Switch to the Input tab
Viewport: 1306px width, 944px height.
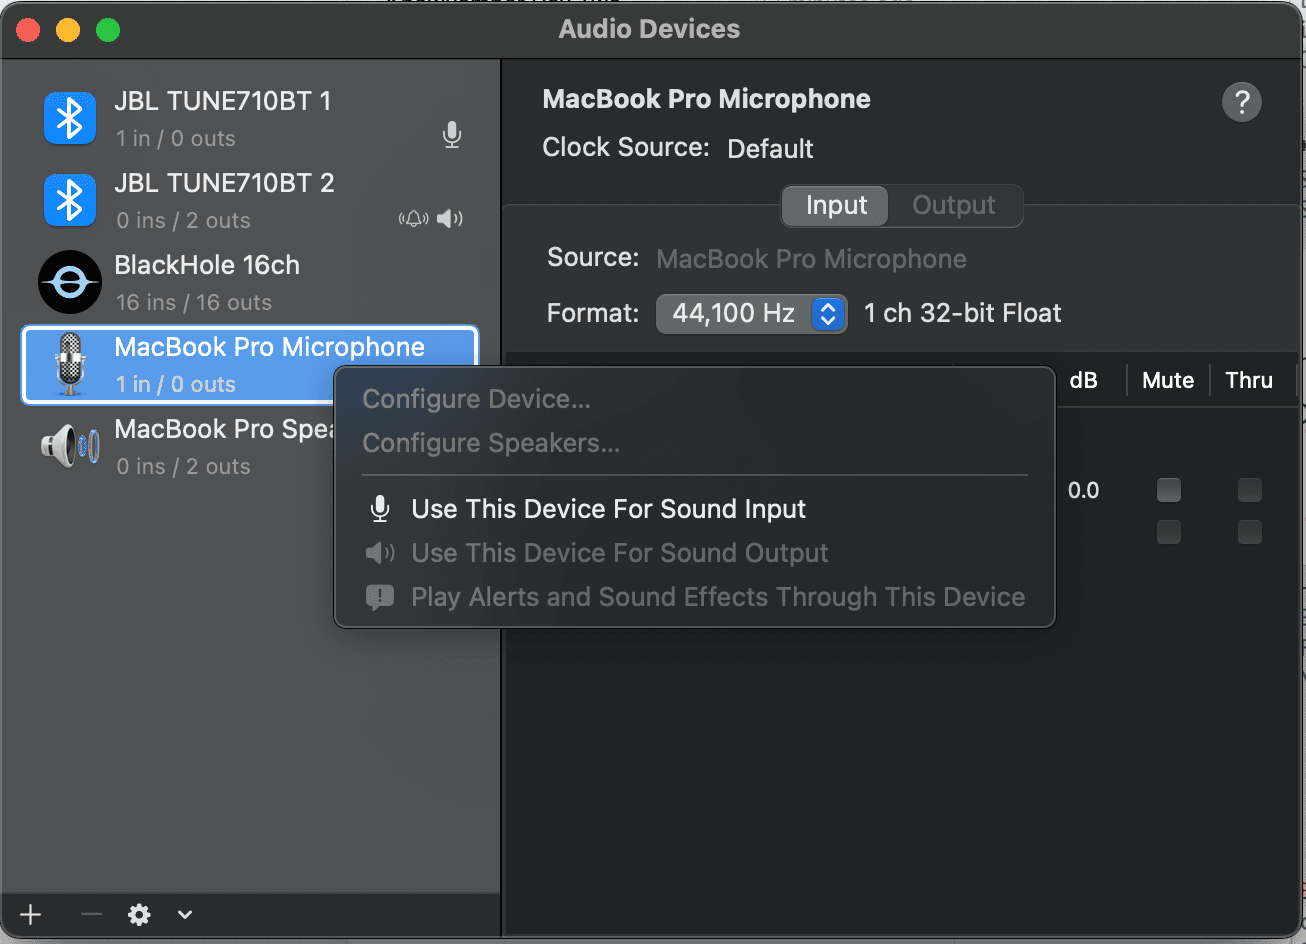pos(836,205)
